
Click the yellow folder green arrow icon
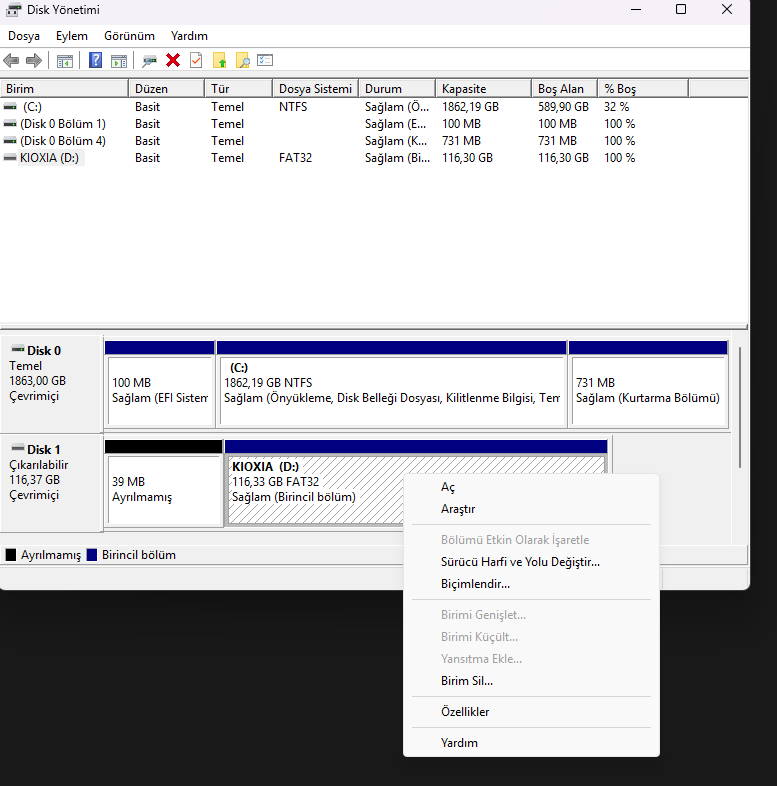[220, 61]
